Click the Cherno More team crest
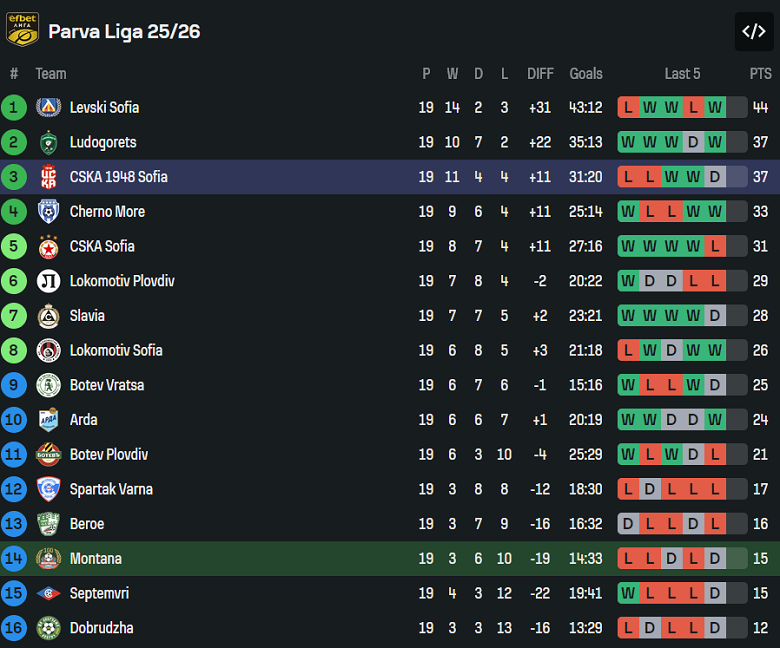 point(48,211)
